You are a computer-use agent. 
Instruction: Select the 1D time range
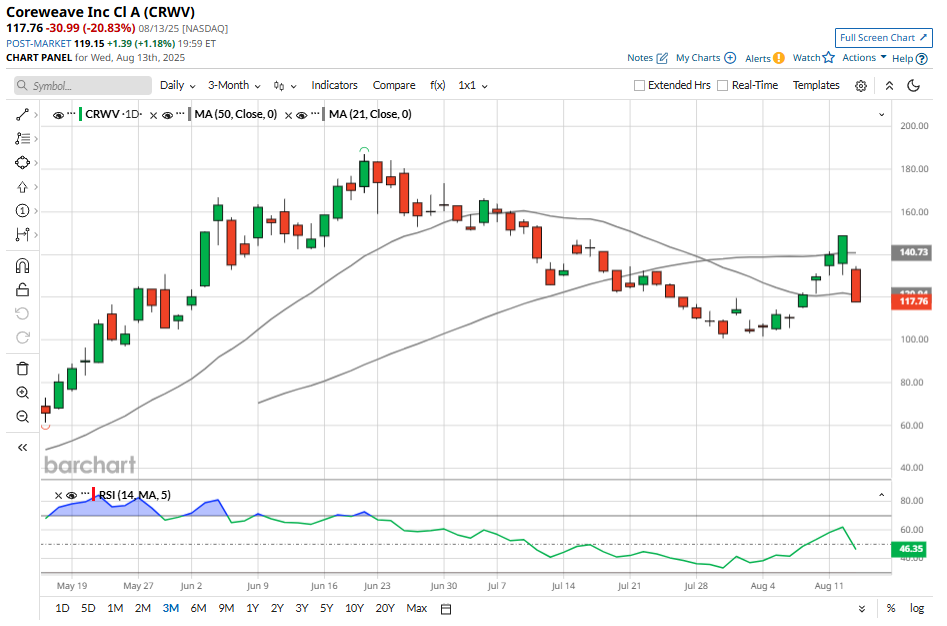coord(62,608)
